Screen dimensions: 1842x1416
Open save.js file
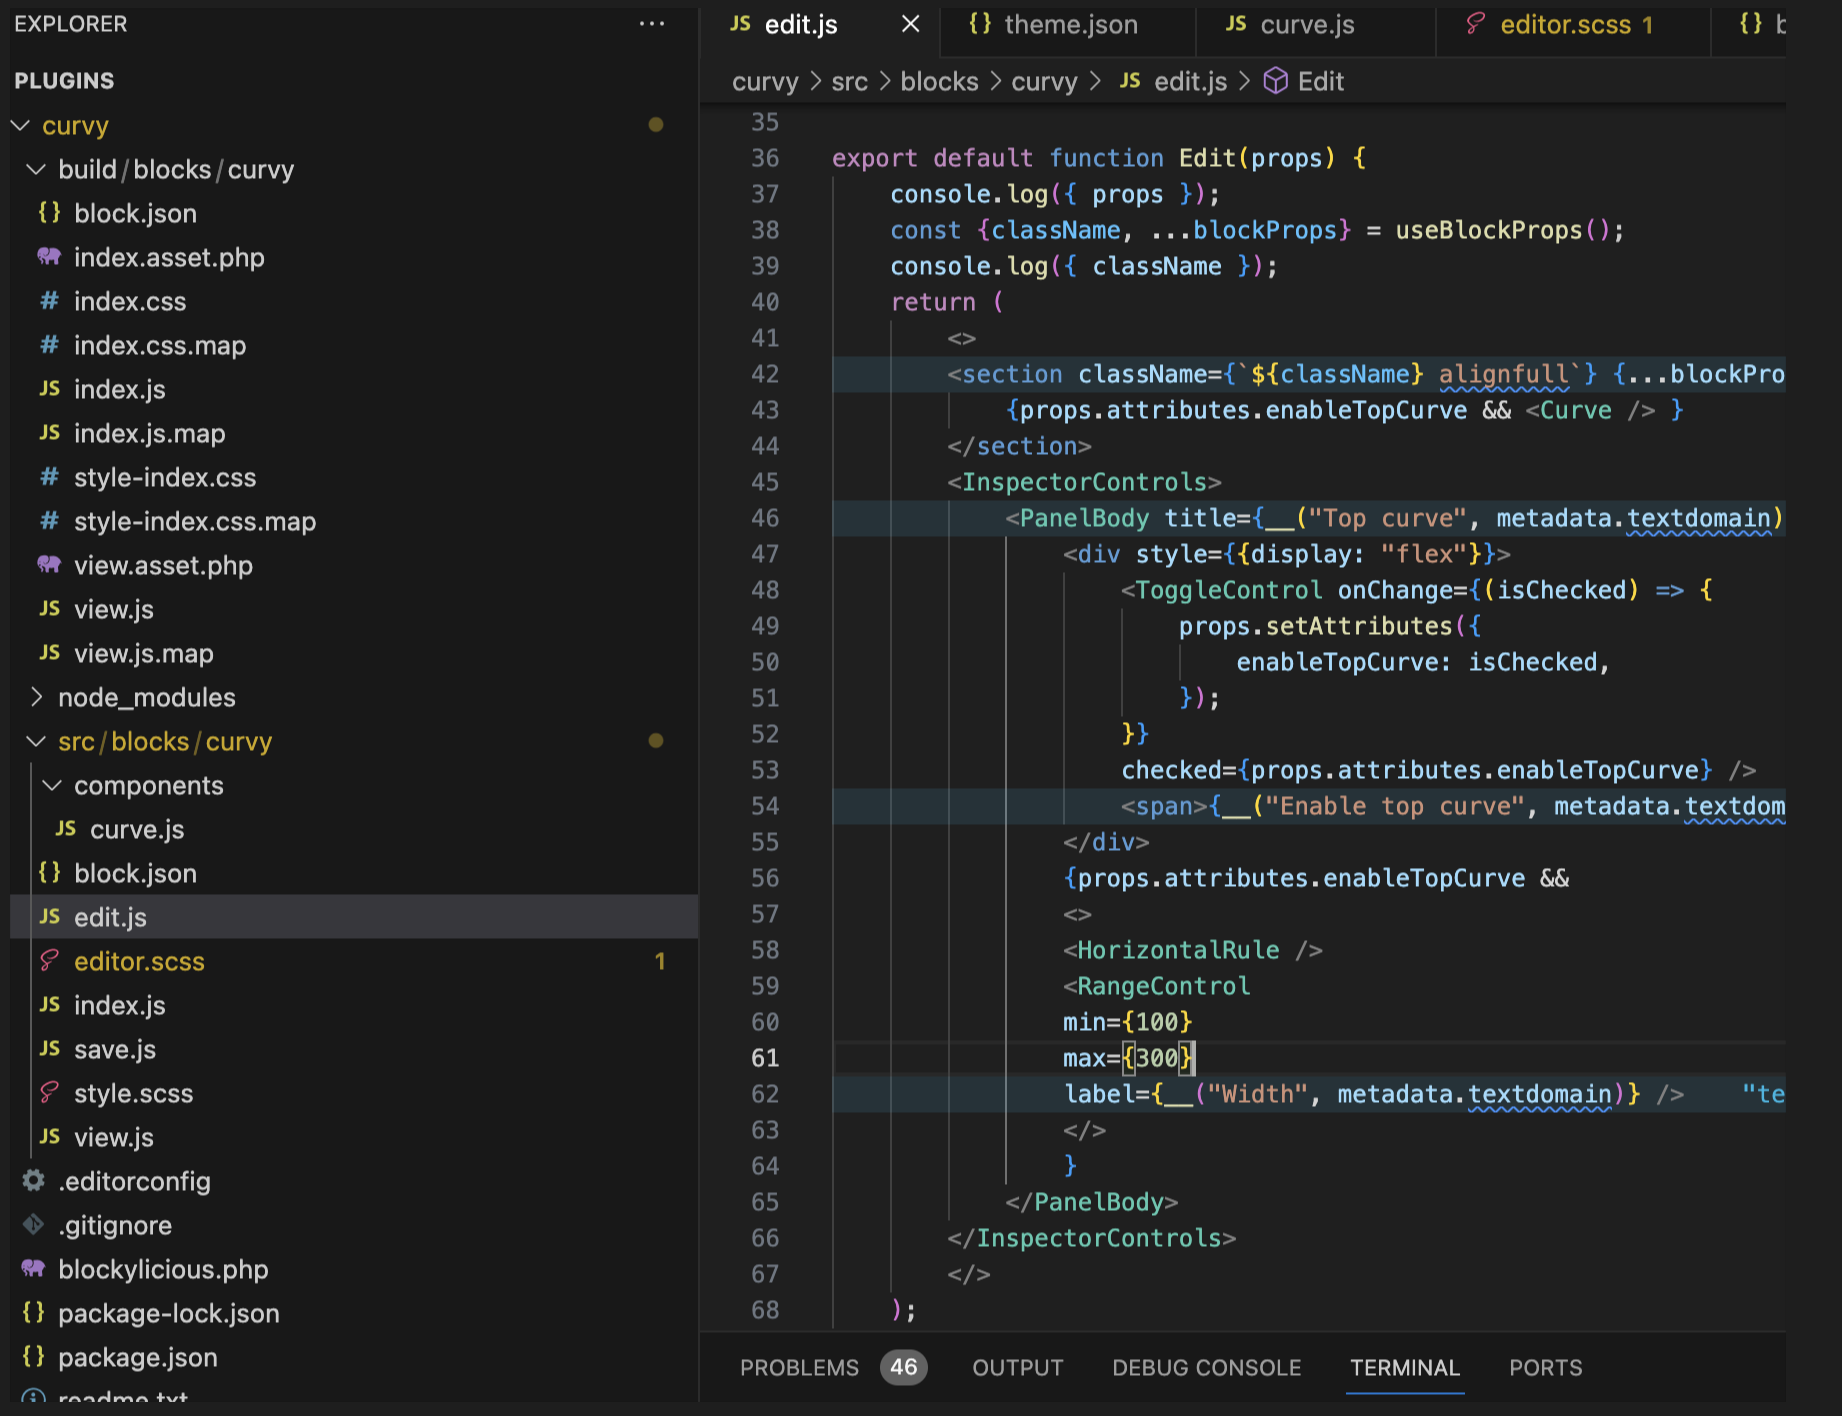coord(354,1049)
